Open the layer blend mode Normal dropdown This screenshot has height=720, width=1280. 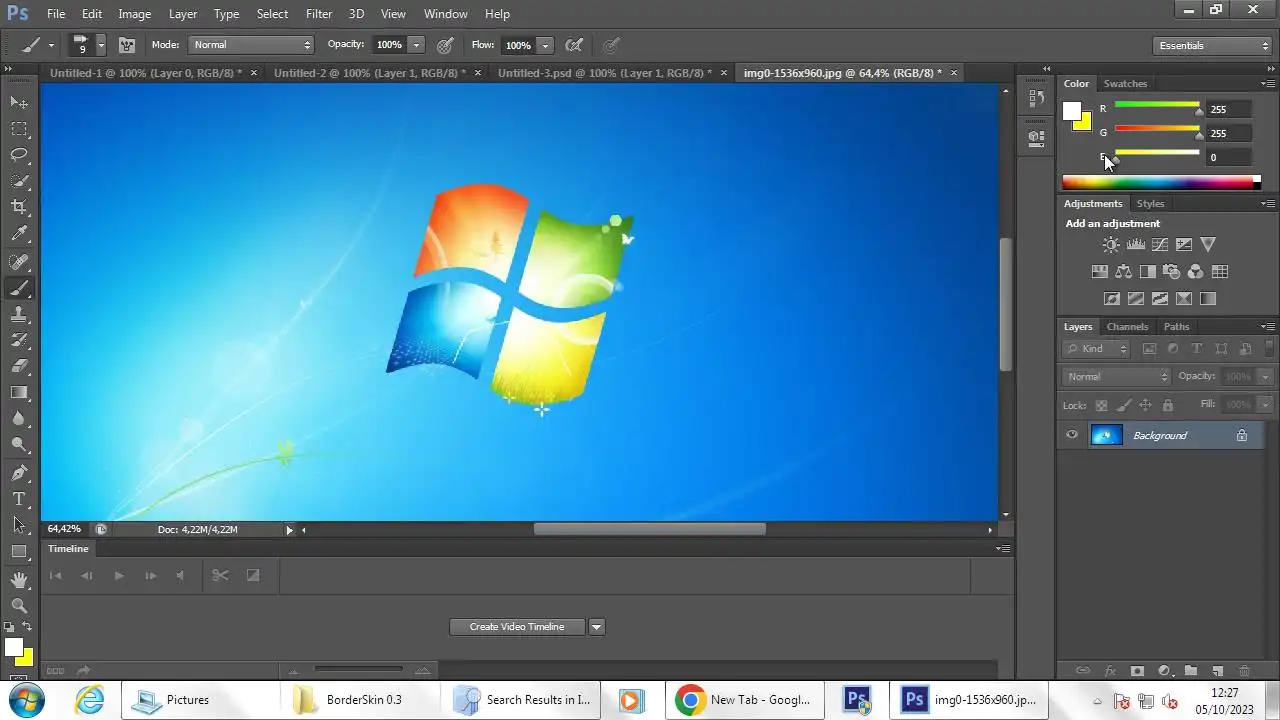(1116, 376)
